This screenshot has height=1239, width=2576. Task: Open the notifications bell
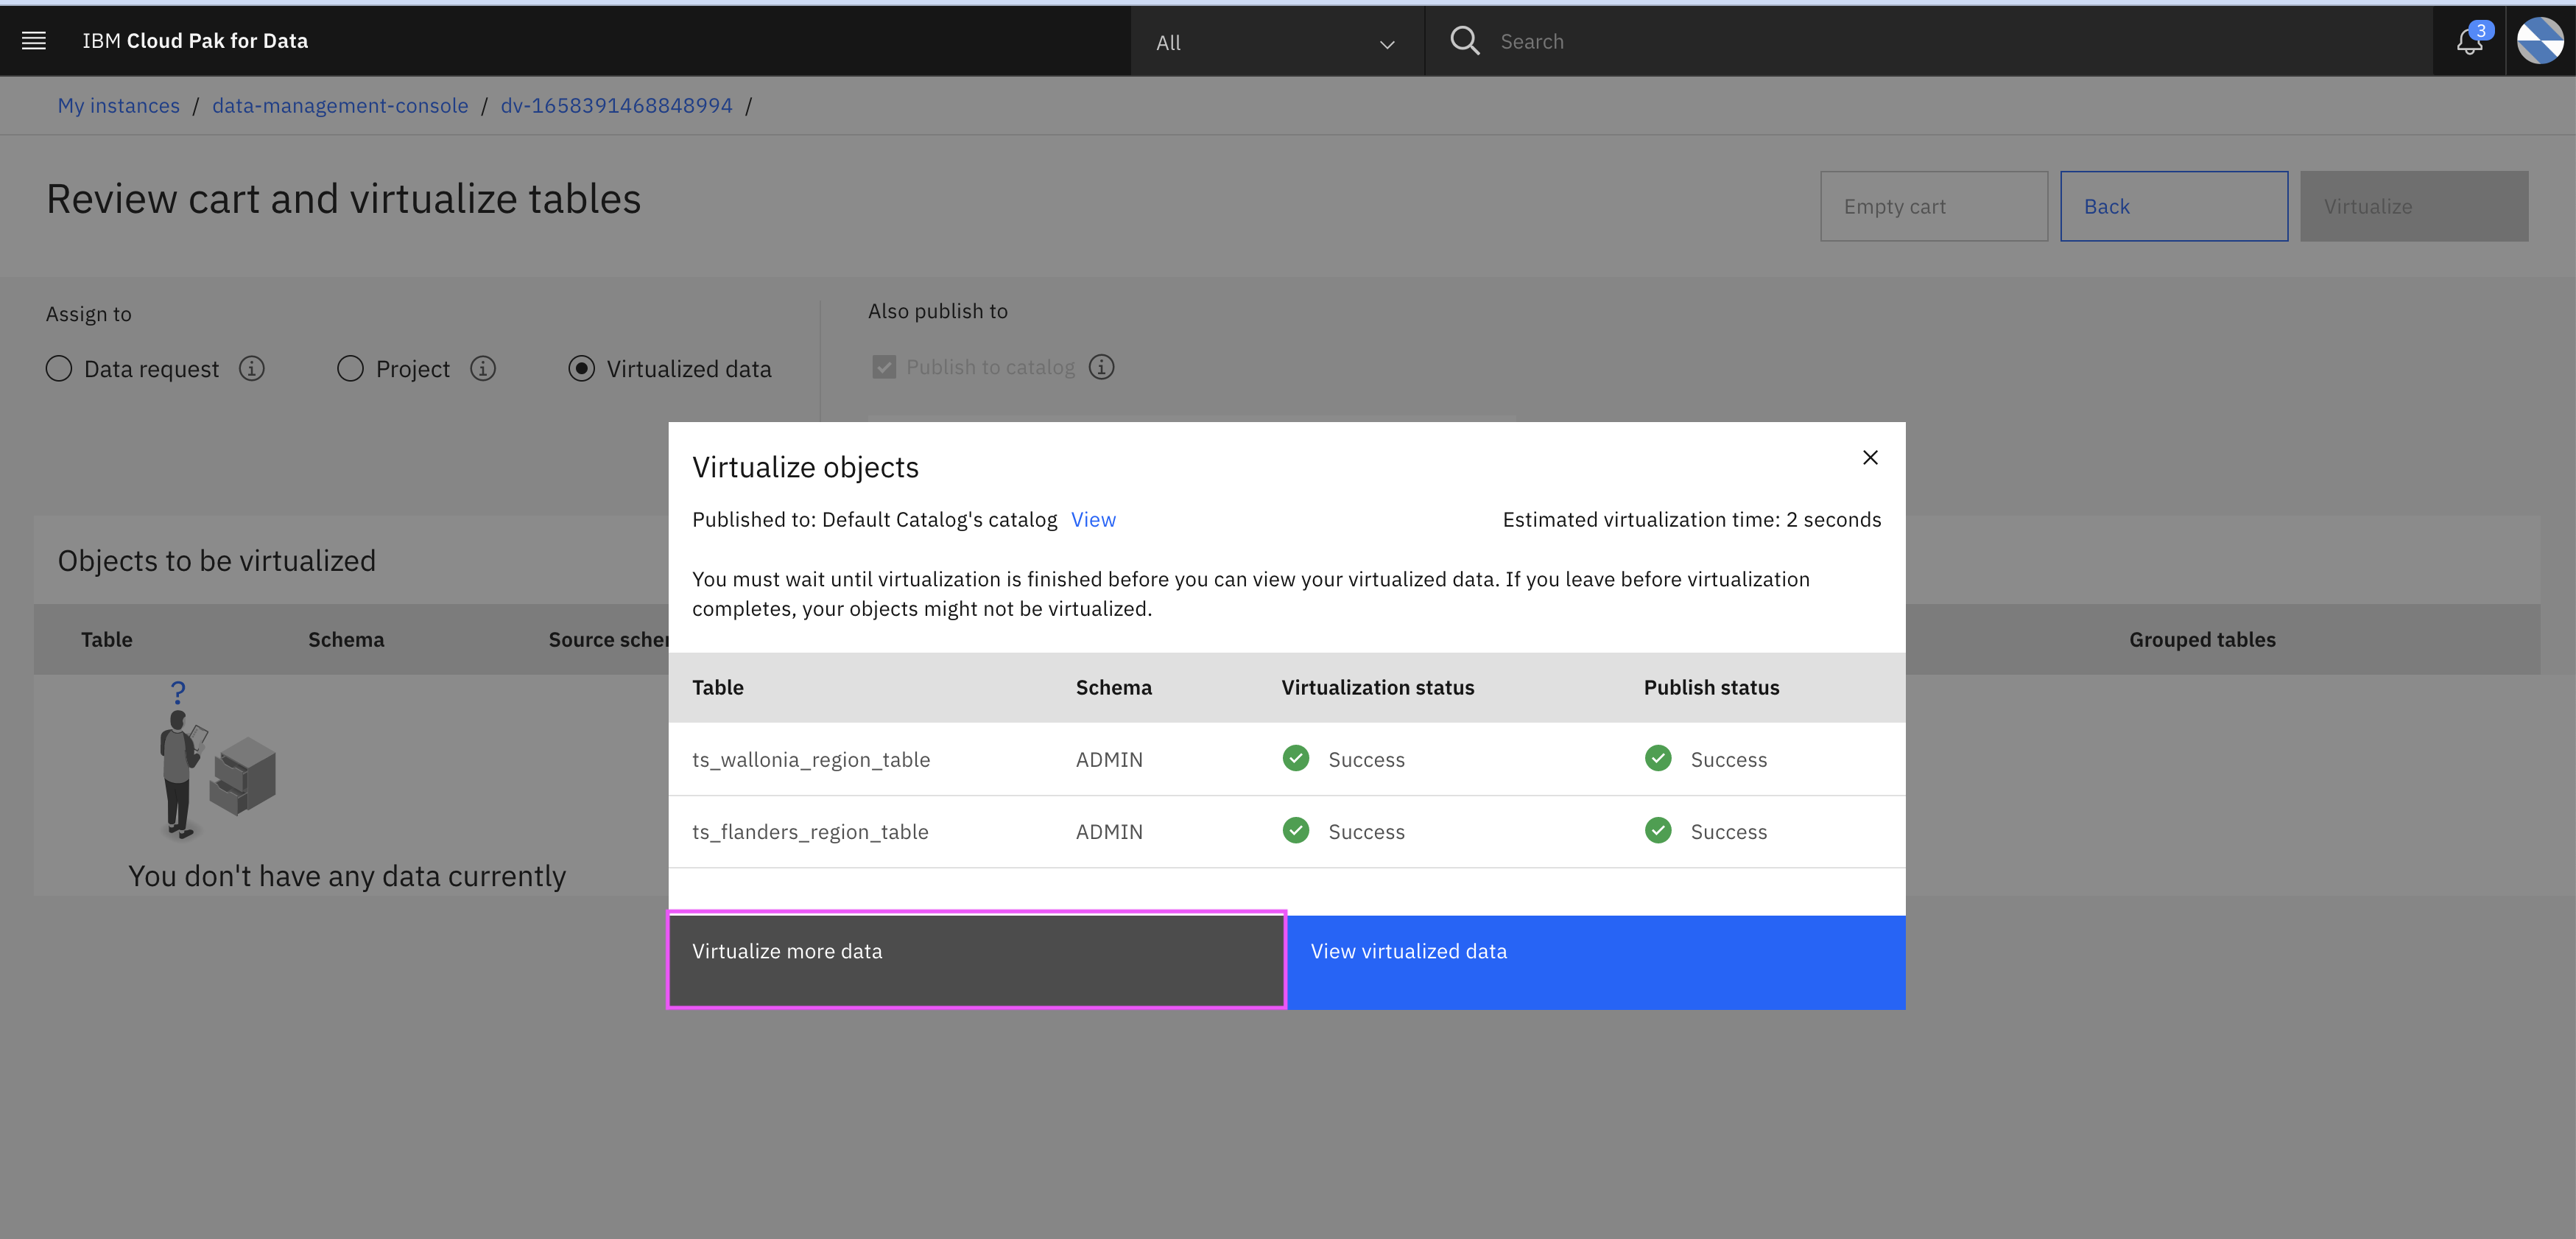[x=2469, y=41]
